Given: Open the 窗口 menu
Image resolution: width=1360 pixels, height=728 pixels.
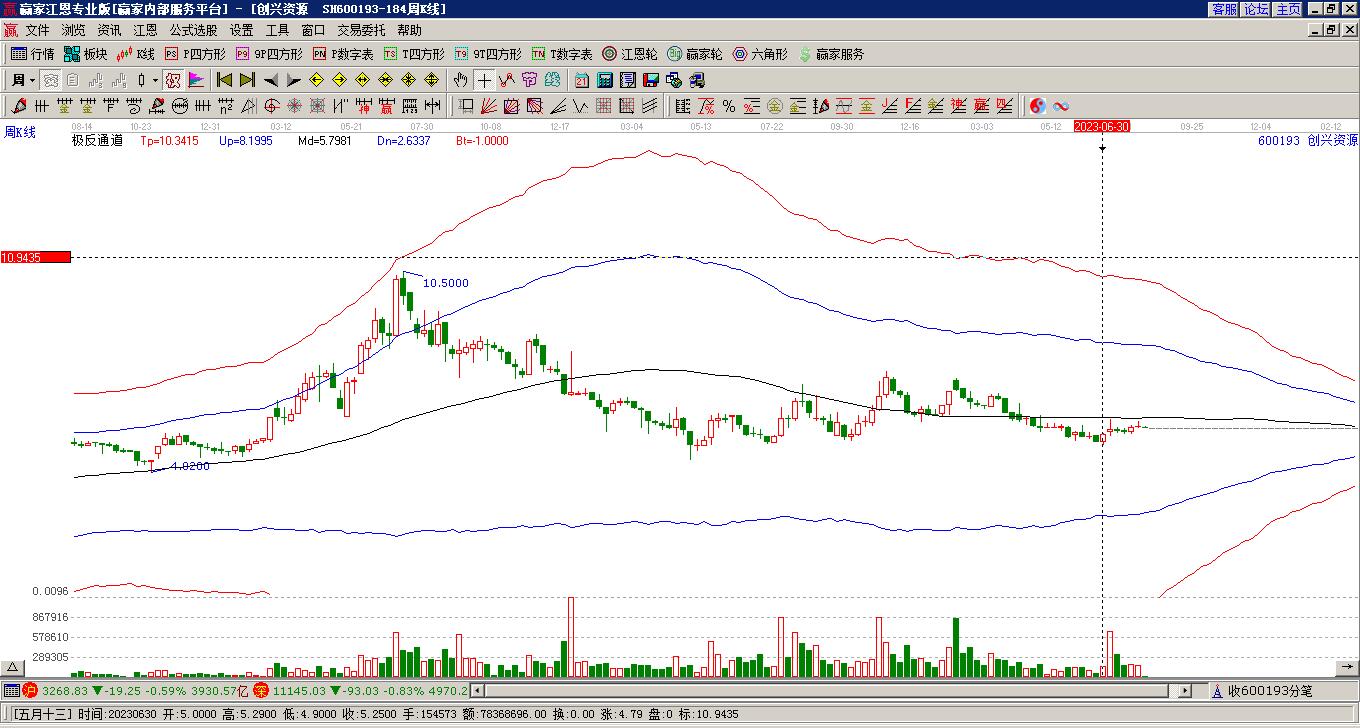Looking at the screenshot, I should coord(313,30).
